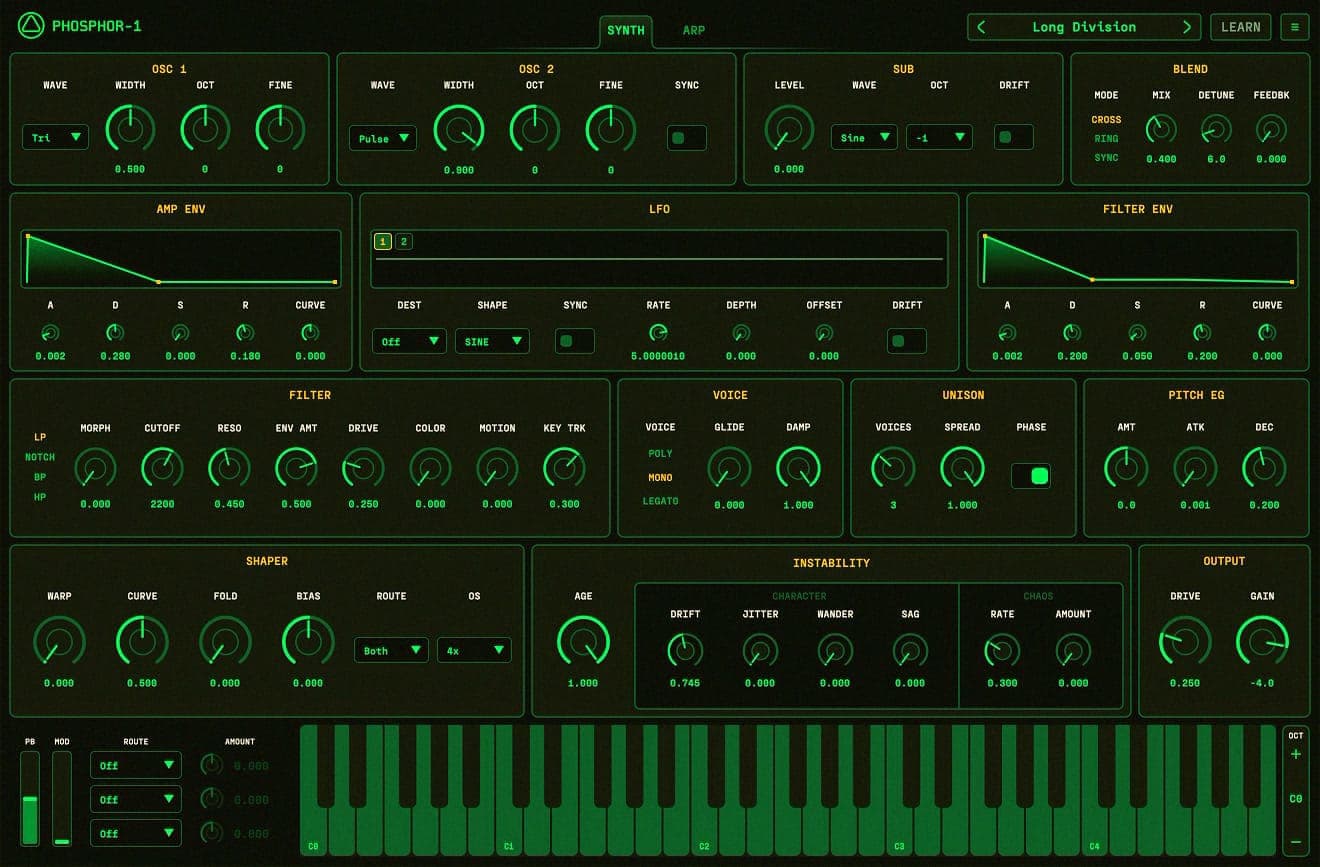The width and height of the screenshot is (1320, 867).
Task: Click the FILTER RESO knob
Action: pyautogui.click(x=229, y=467)
